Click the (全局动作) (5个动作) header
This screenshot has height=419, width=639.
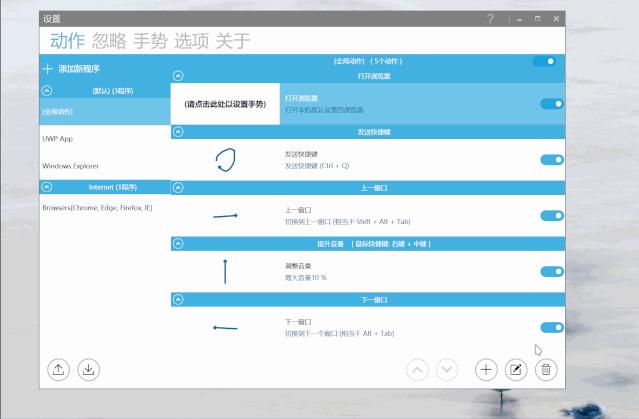[x=368, y=61]
